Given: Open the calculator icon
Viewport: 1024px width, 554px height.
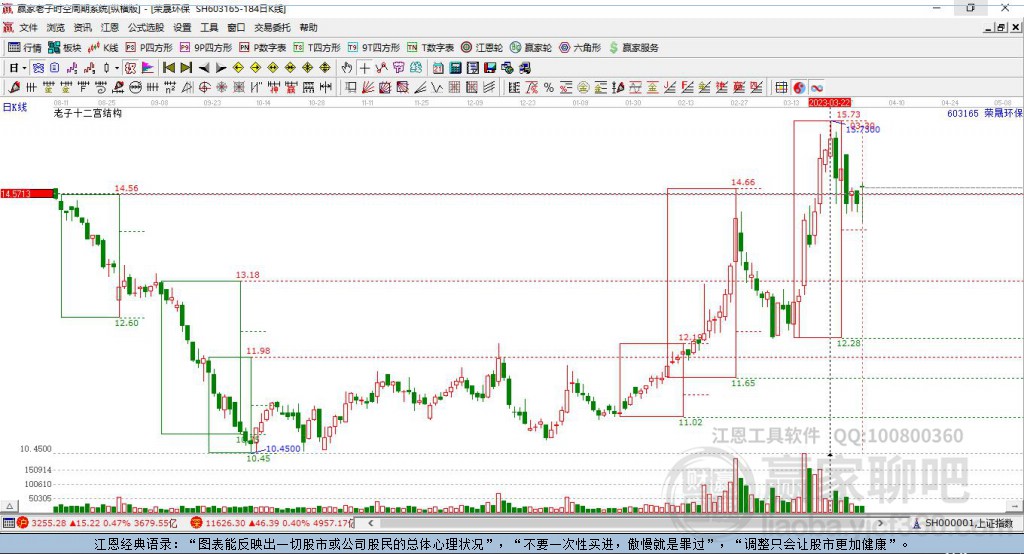Looking at the screenshot, I should point(455,68).
